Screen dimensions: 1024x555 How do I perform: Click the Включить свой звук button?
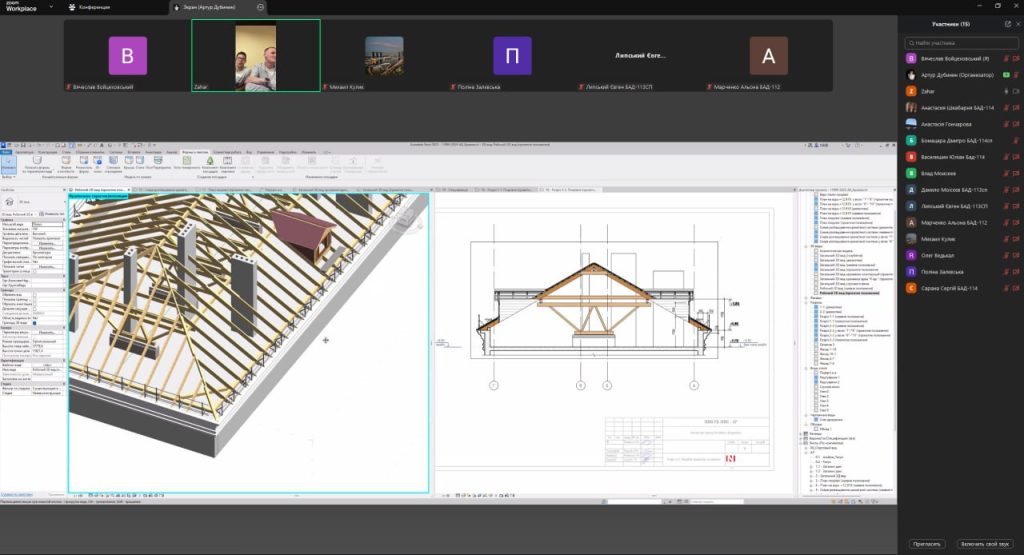[x=986, y=544]
